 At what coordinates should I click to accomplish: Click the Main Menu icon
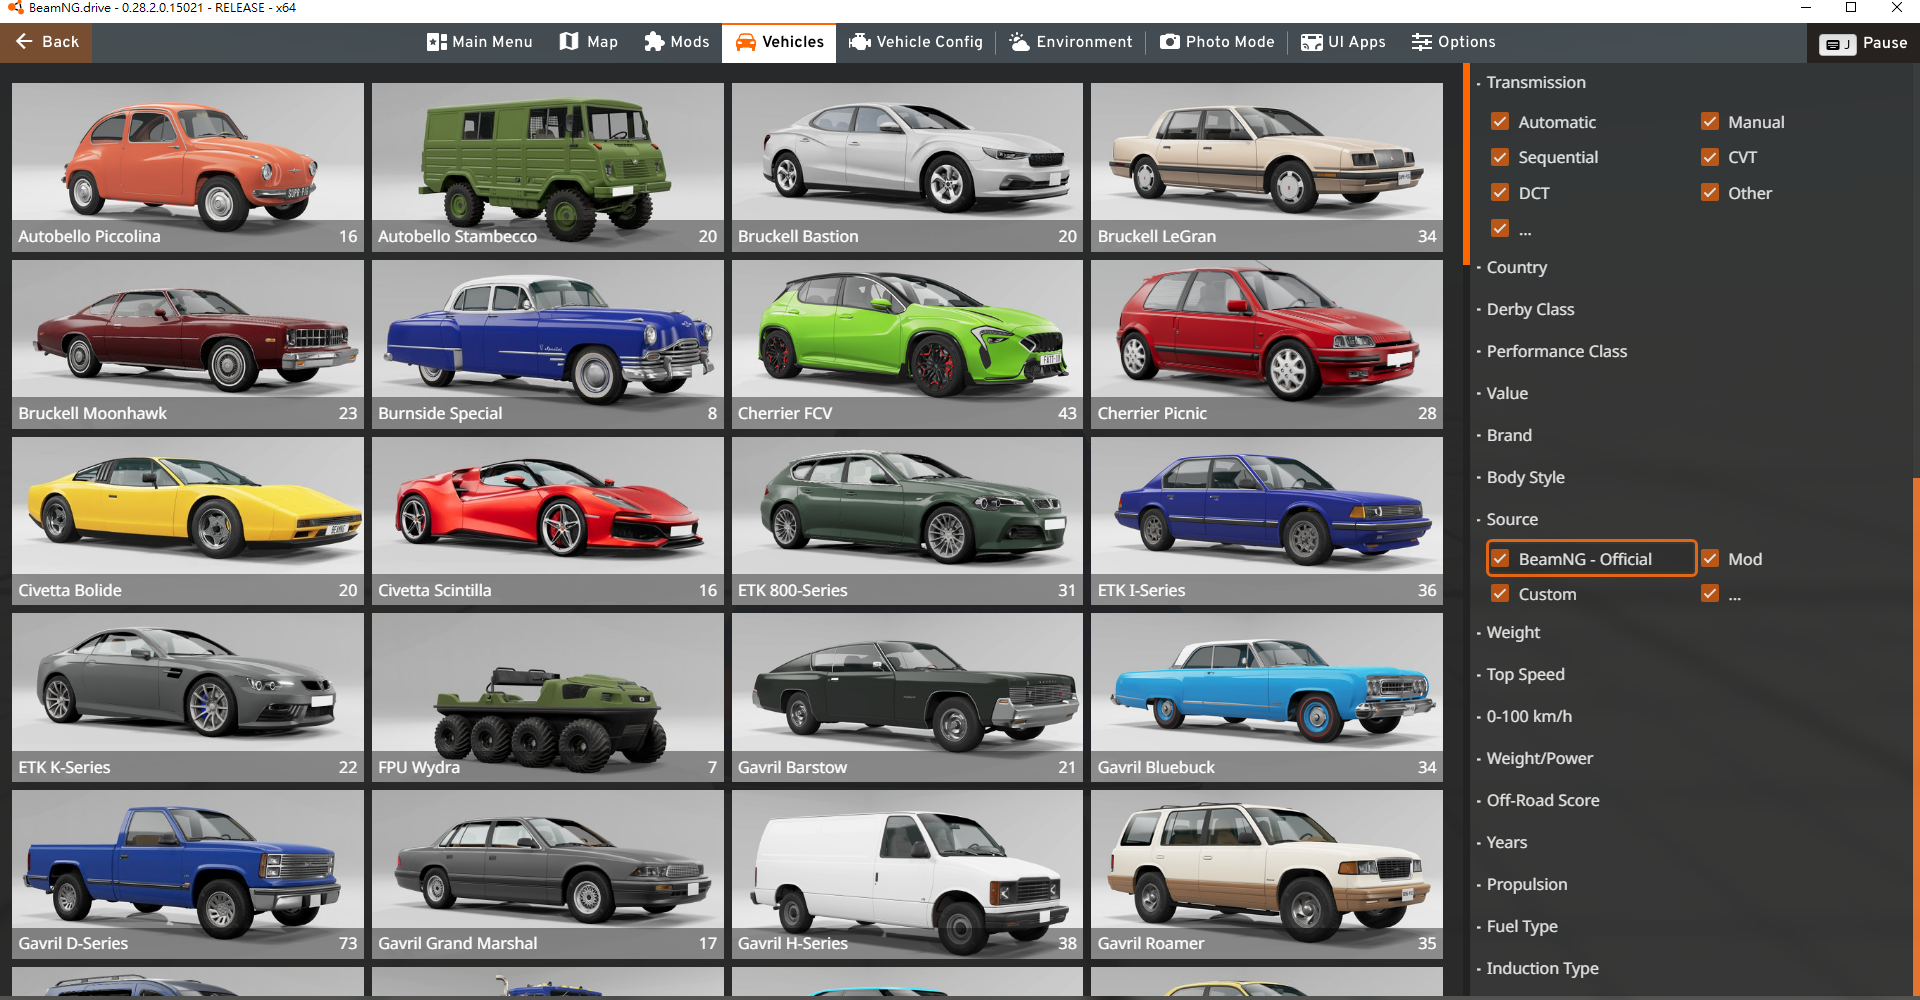437,42
